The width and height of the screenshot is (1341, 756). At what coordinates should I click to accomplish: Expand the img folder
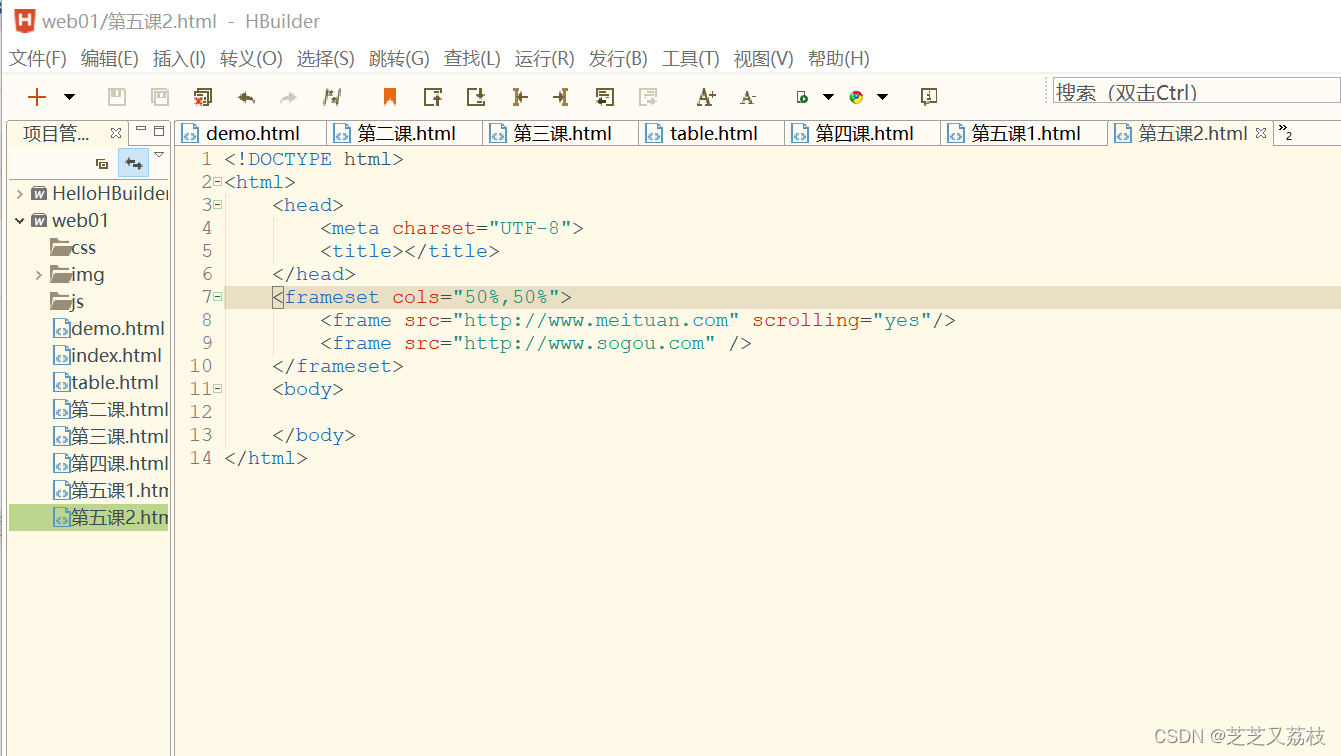pos(39,275)
